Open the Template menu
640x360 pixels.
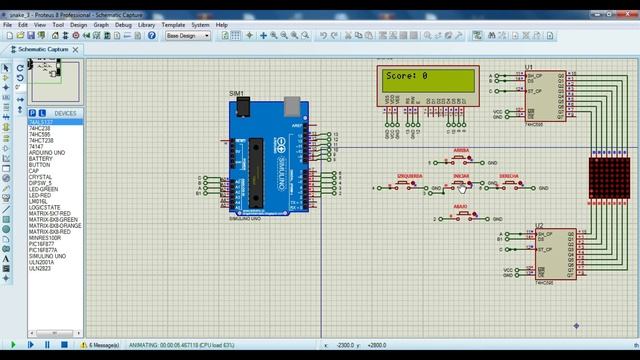[x=173, y=25]
